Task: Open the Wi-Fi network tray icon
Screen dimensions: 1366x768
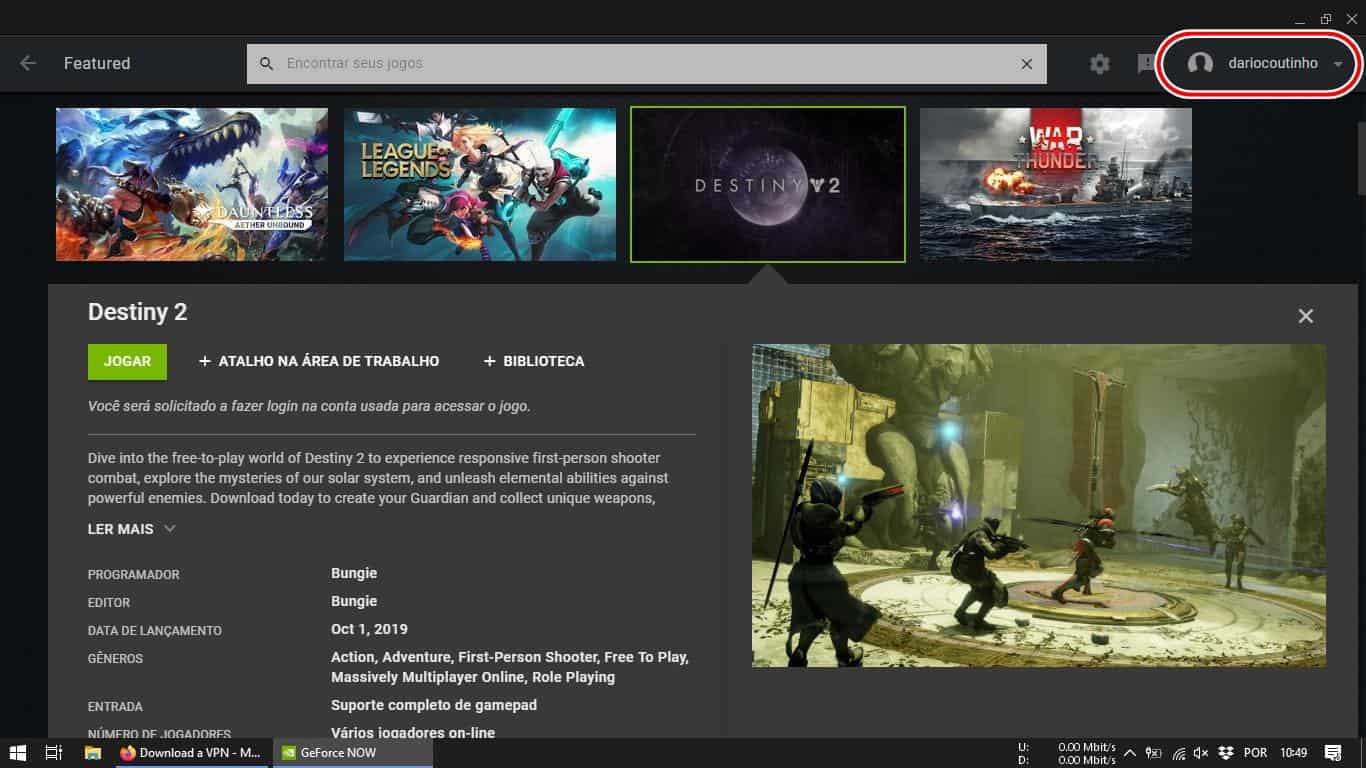Action: 1178,753
